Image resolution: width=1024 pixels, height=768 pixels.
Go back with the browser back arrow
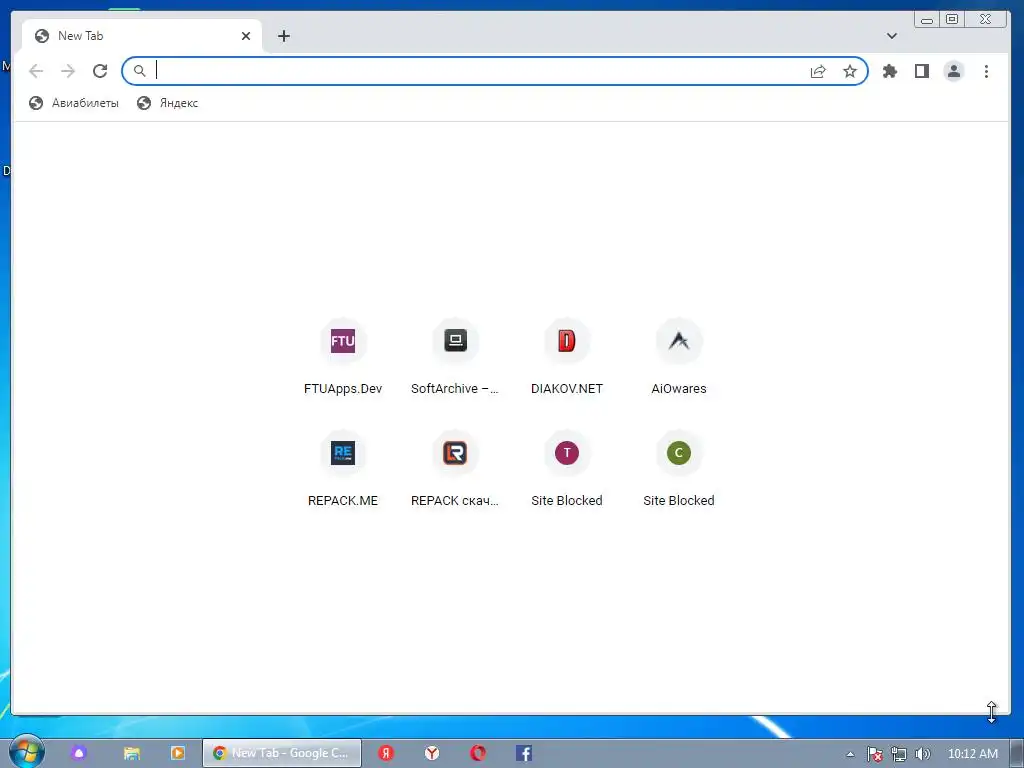[x=36, y=71]
